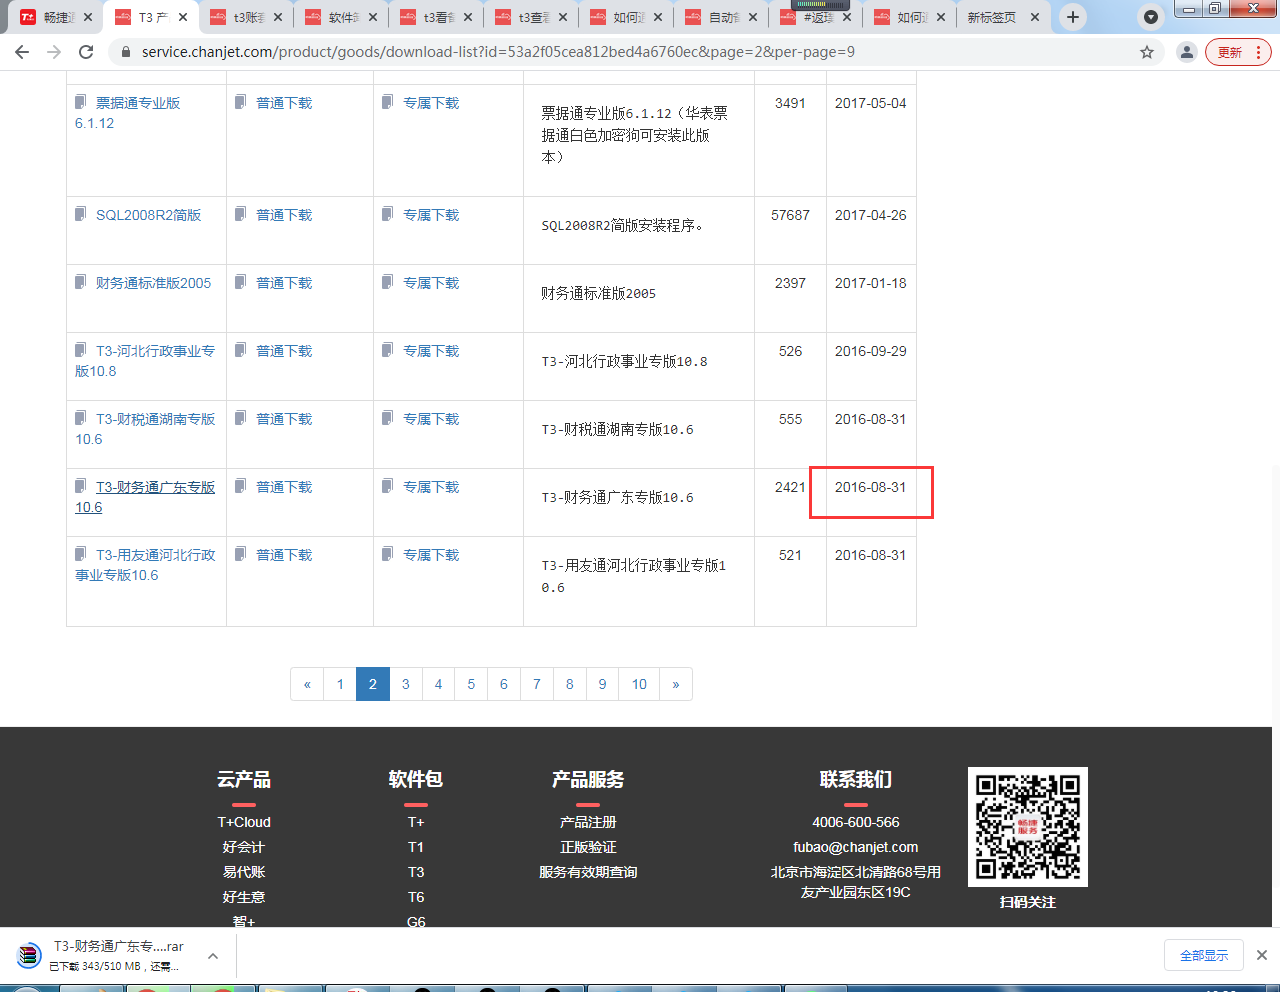Click 全部显示 in the downloads bar
Image resolution: width=1280 pixels, height=992 pixels.
pos(1204,955)
